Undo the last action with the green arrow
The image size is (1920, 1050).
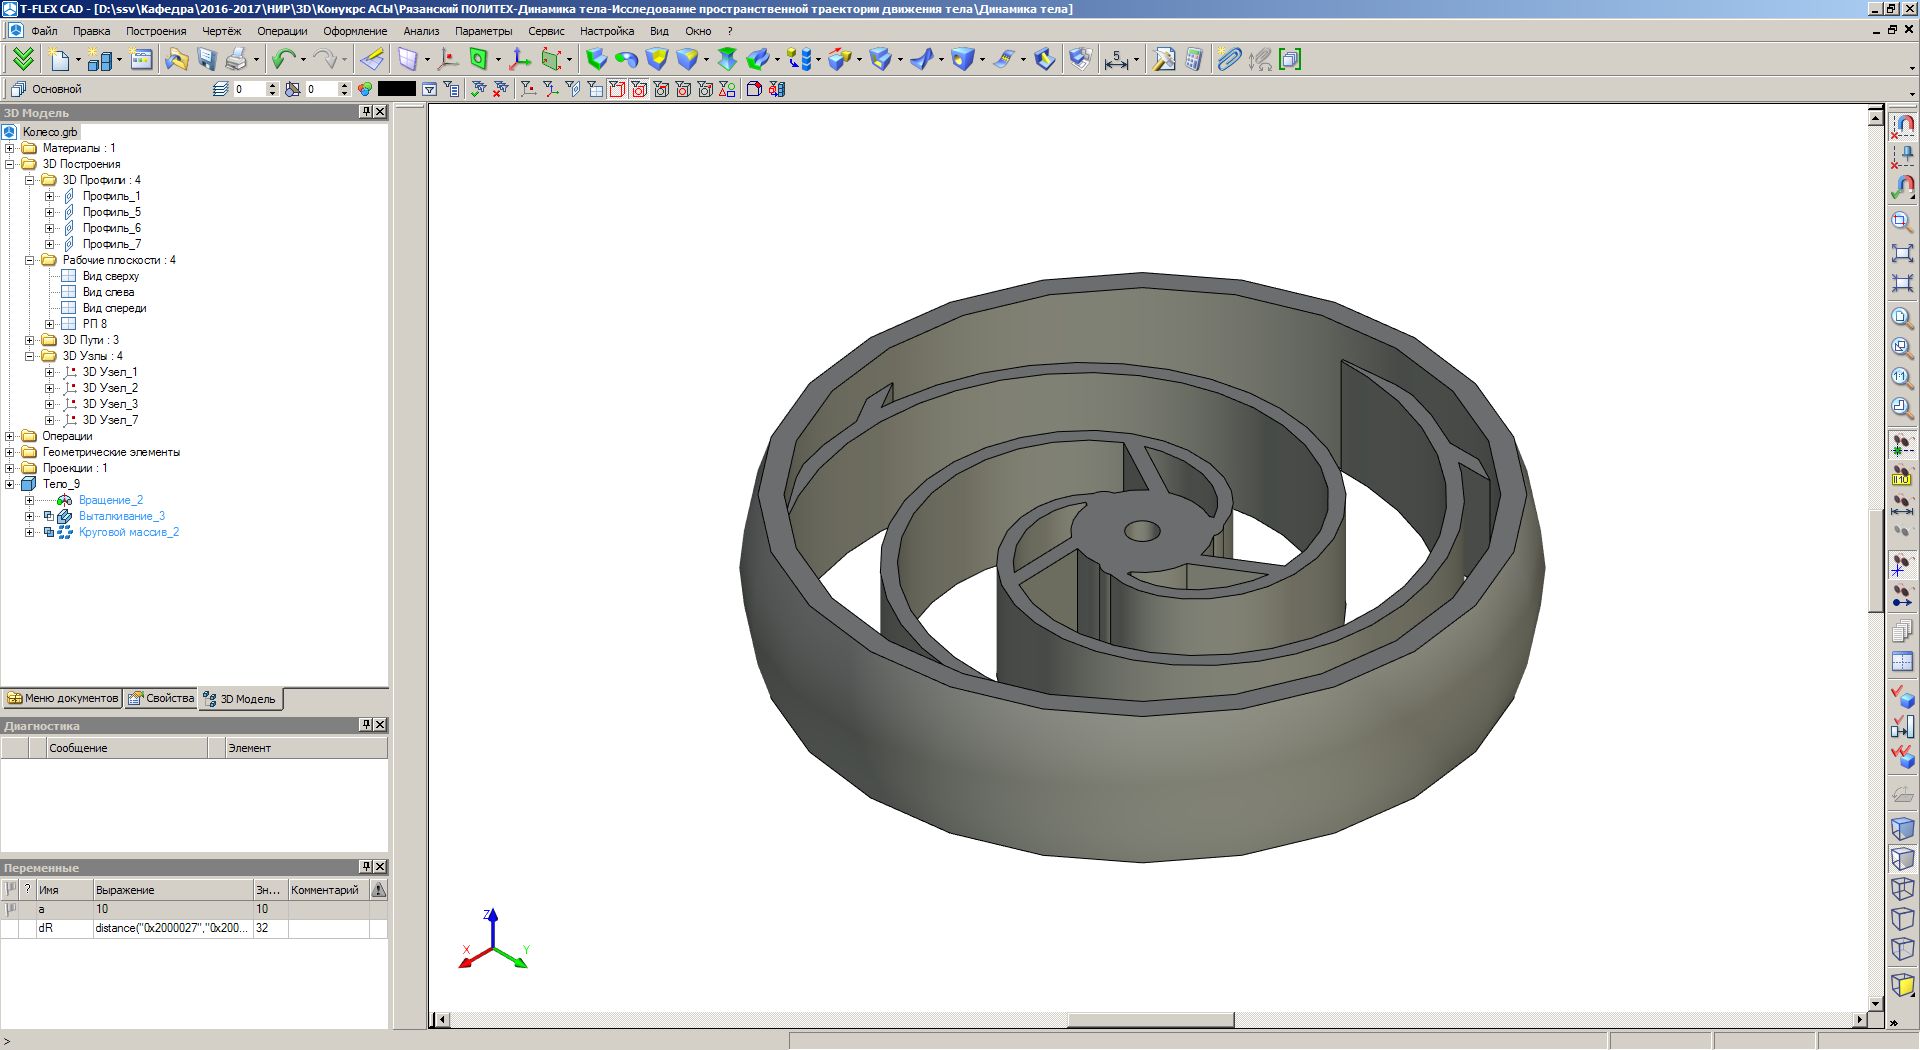point(284,60)
